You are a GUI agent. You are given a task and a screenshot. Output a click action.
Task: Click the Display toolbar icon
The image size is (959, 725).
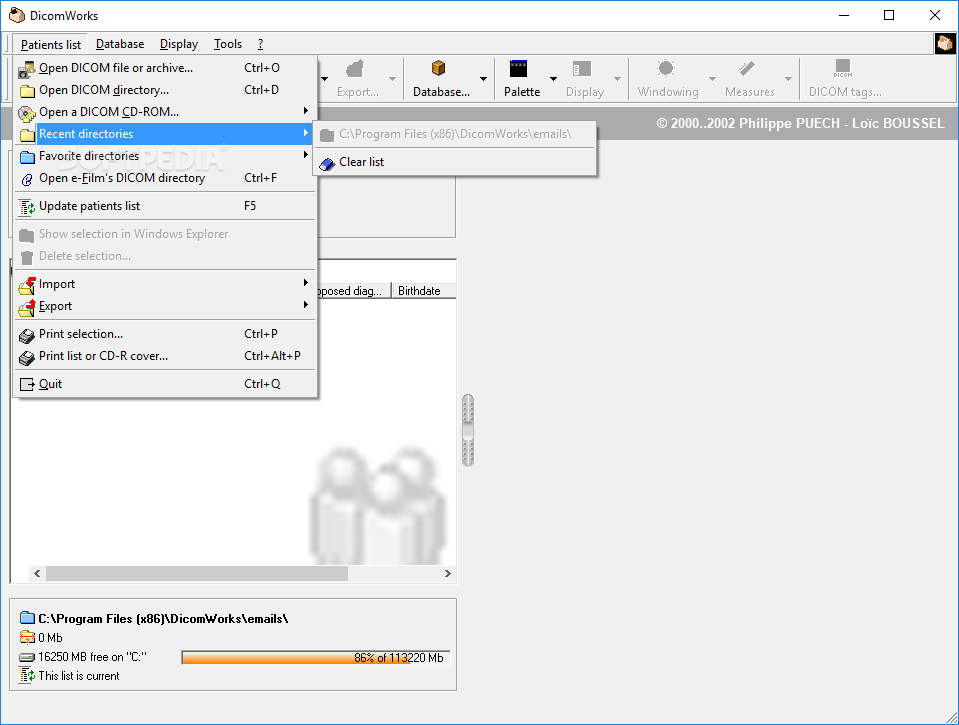tap(582, 69)
